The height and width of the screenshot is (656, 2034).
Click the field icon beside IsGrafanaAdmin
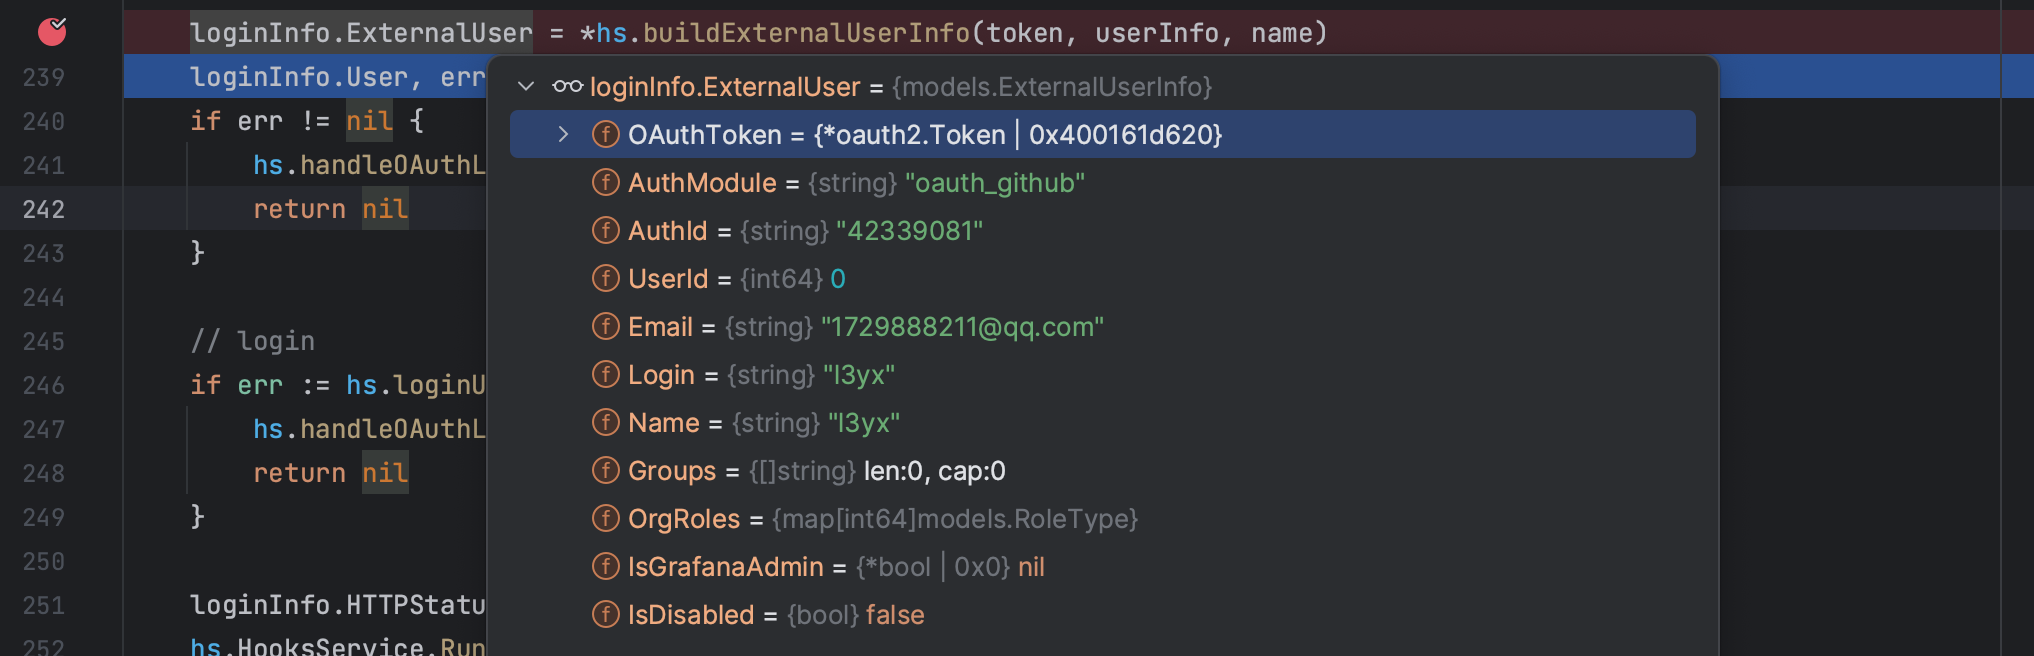click(606, 566)
